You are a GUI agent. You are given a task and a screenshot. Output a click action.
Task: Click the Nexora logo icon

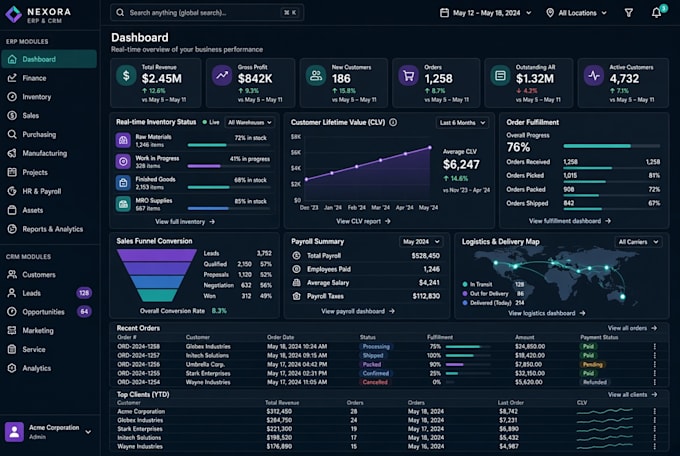(x=13, y=14)
